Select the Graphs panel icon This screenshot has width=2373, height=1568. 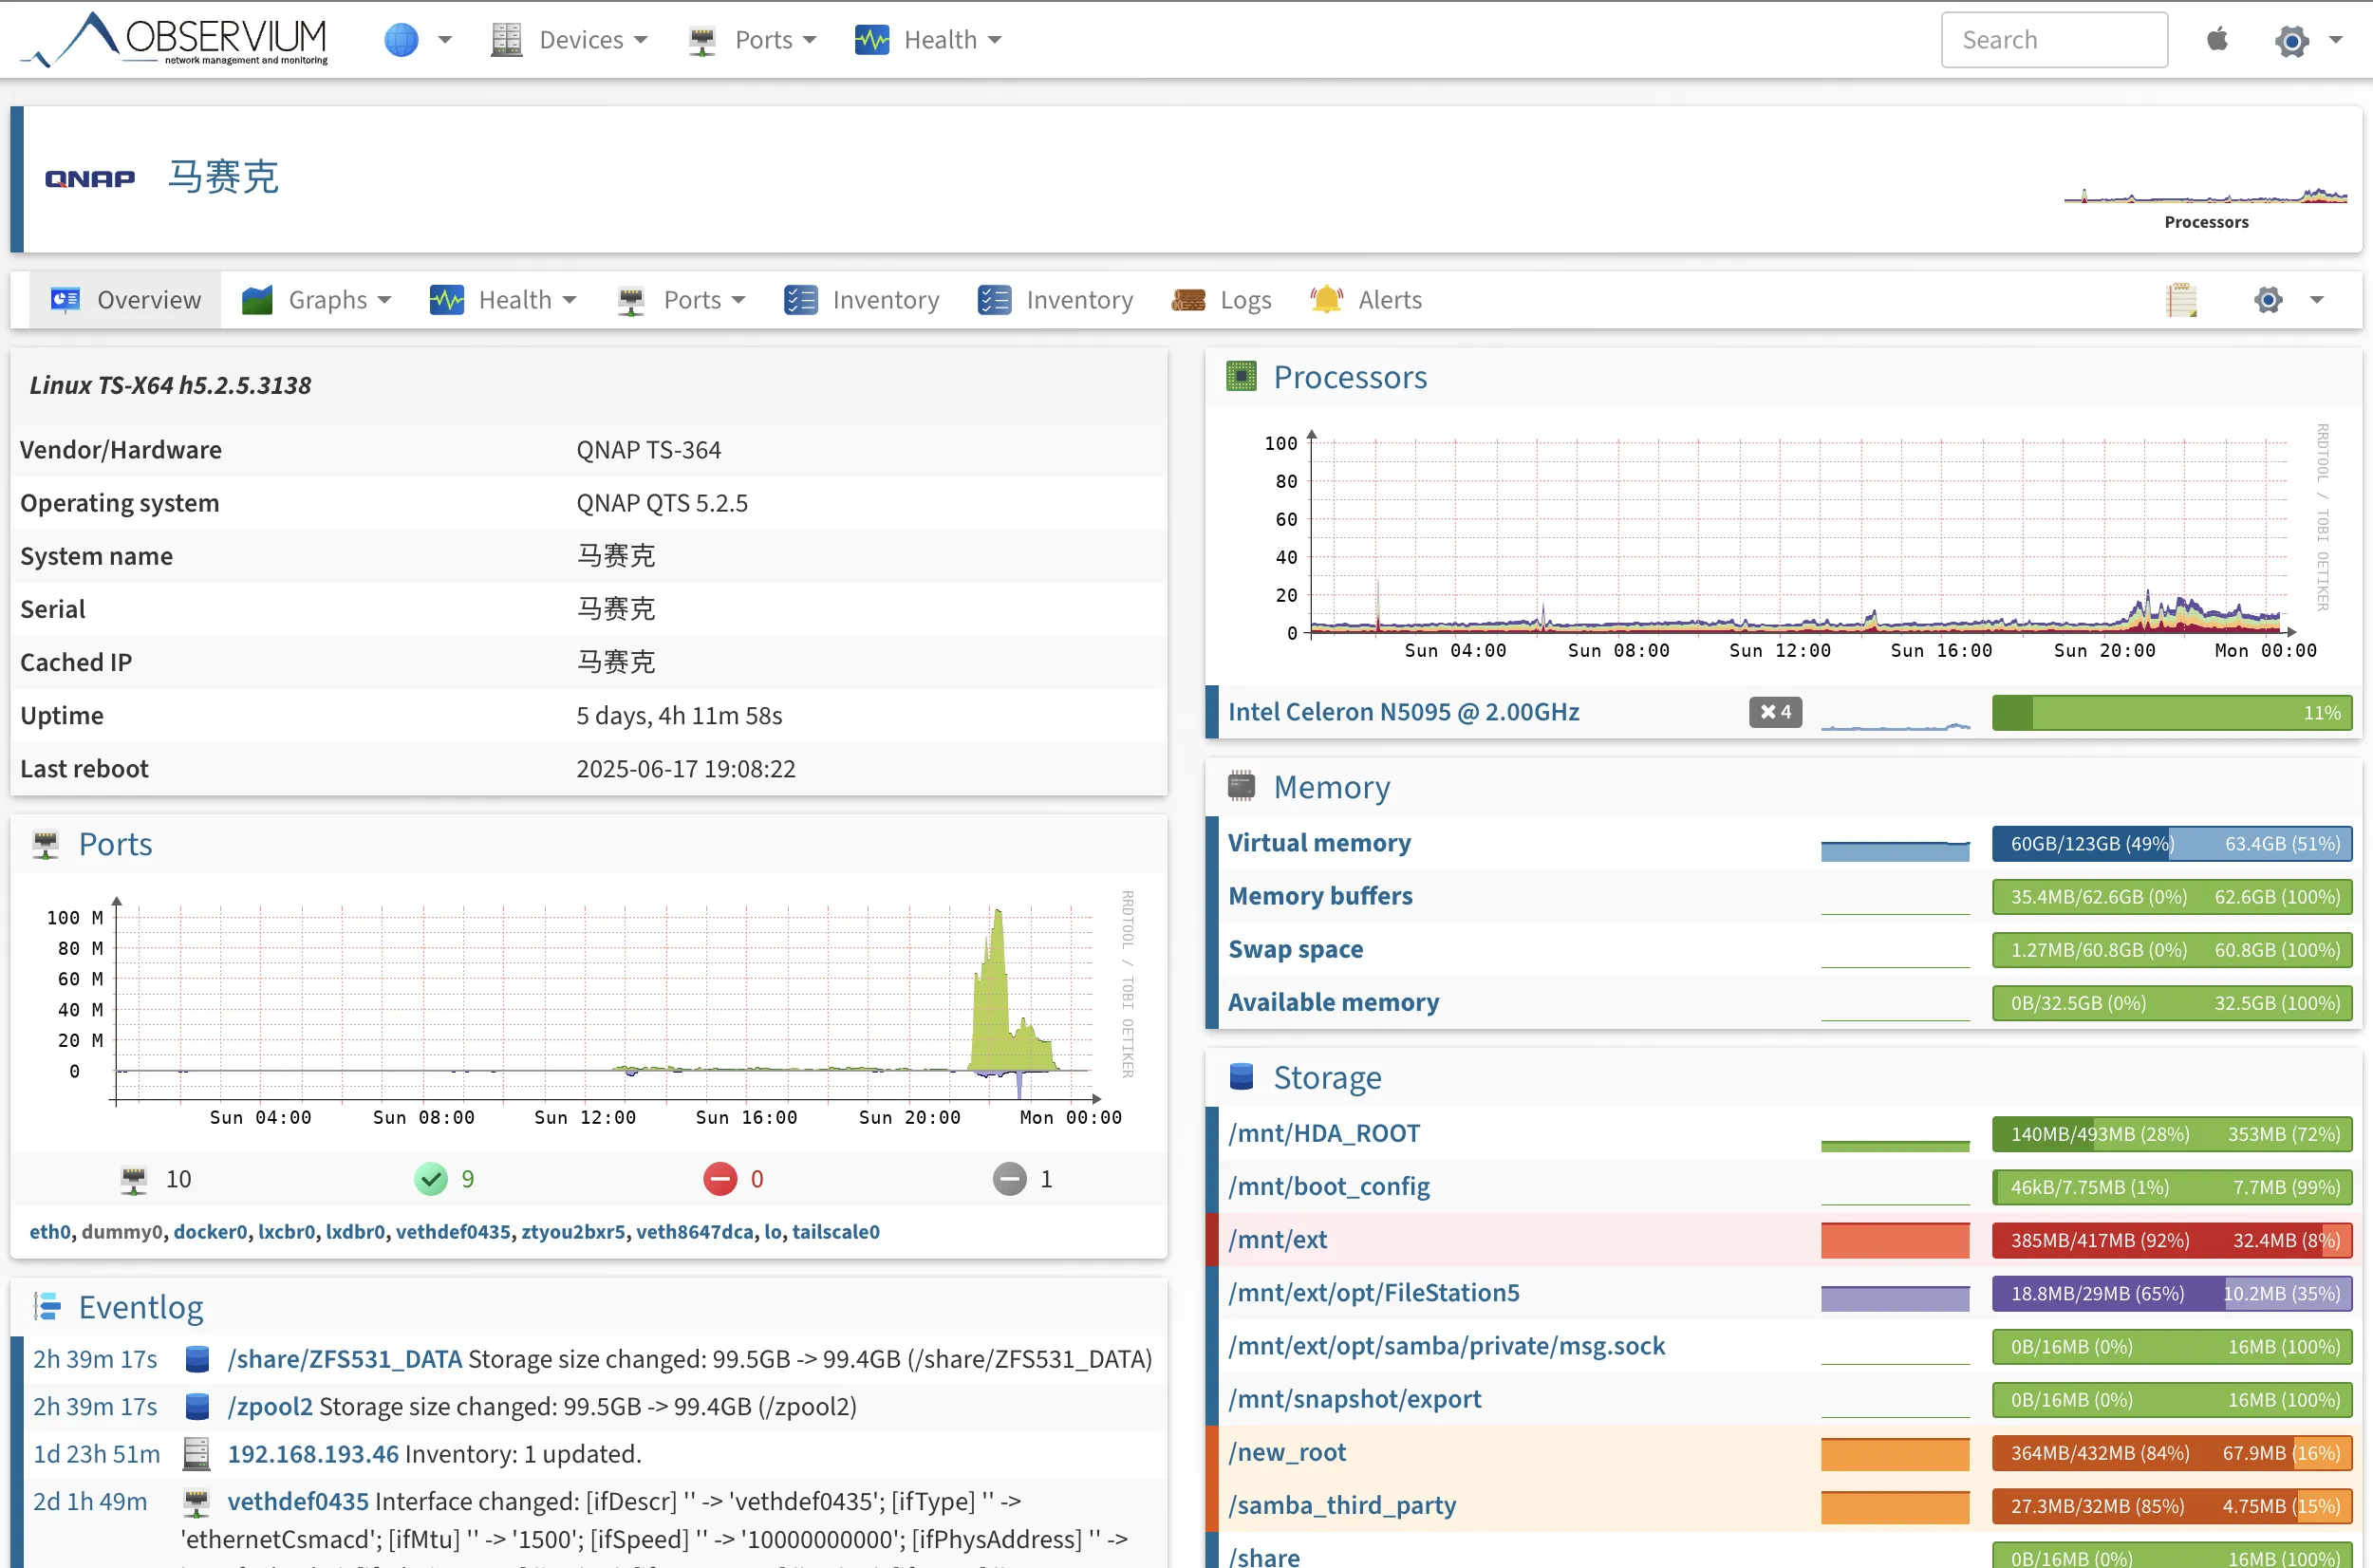(x=257, y=299)
